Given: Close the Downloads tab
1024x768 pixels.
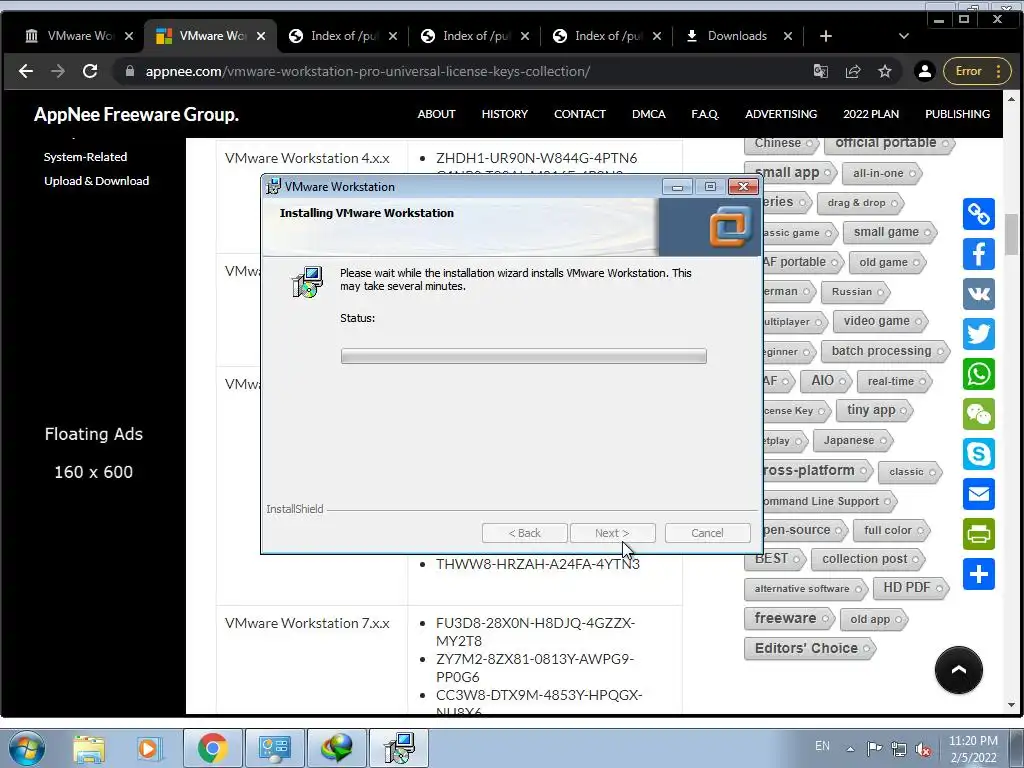Looking at the screenshot, I should click(788, 36).
